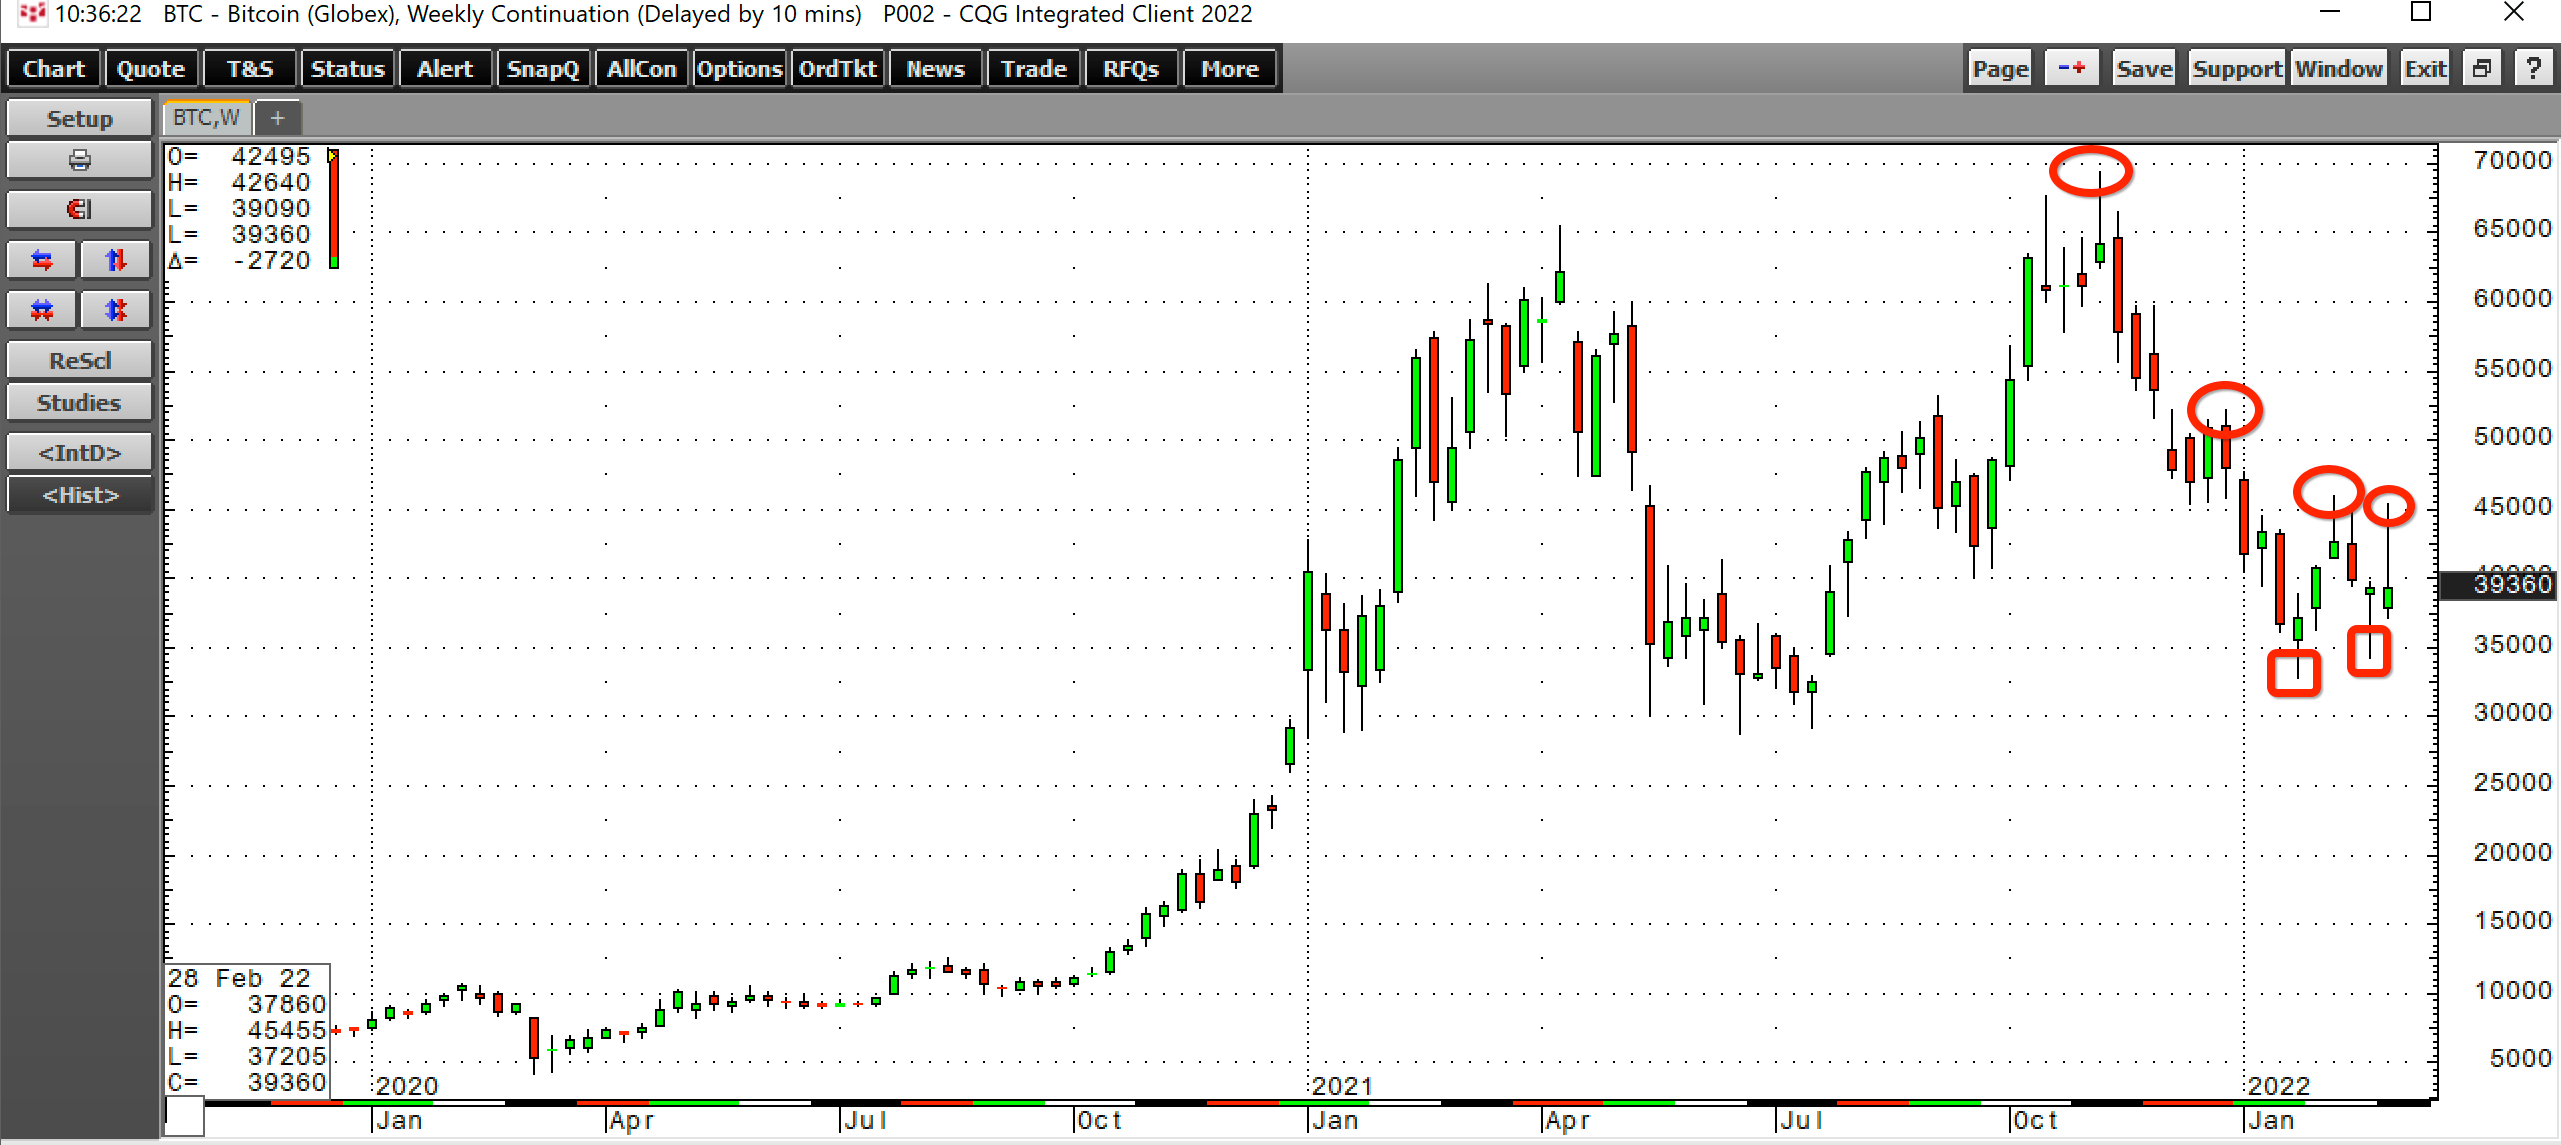Screen dimensions: 2561x1145
Task: Click the minus-plus zoom button
Action: tap(2071, 69)
